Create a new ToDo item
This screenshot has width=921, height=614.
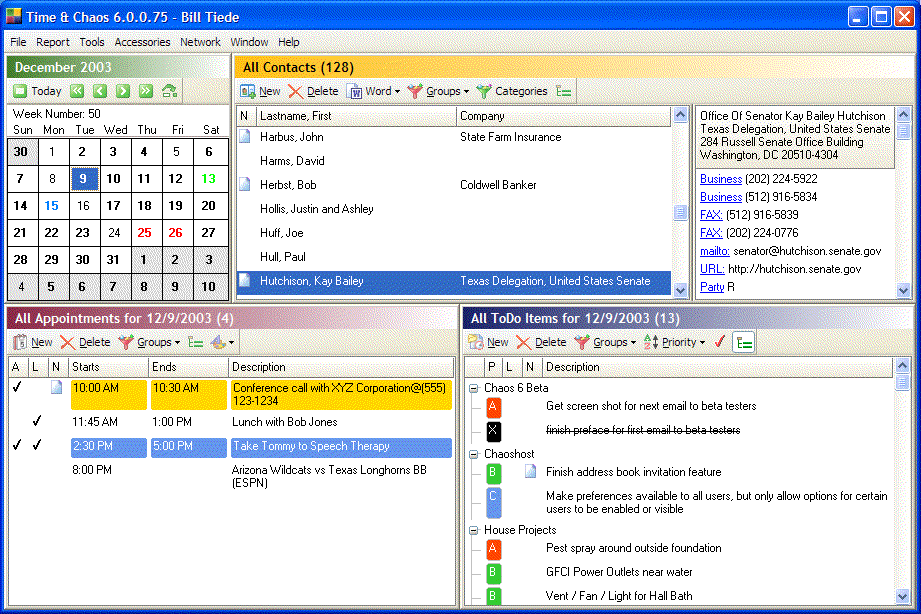click(x=488, y=342)
